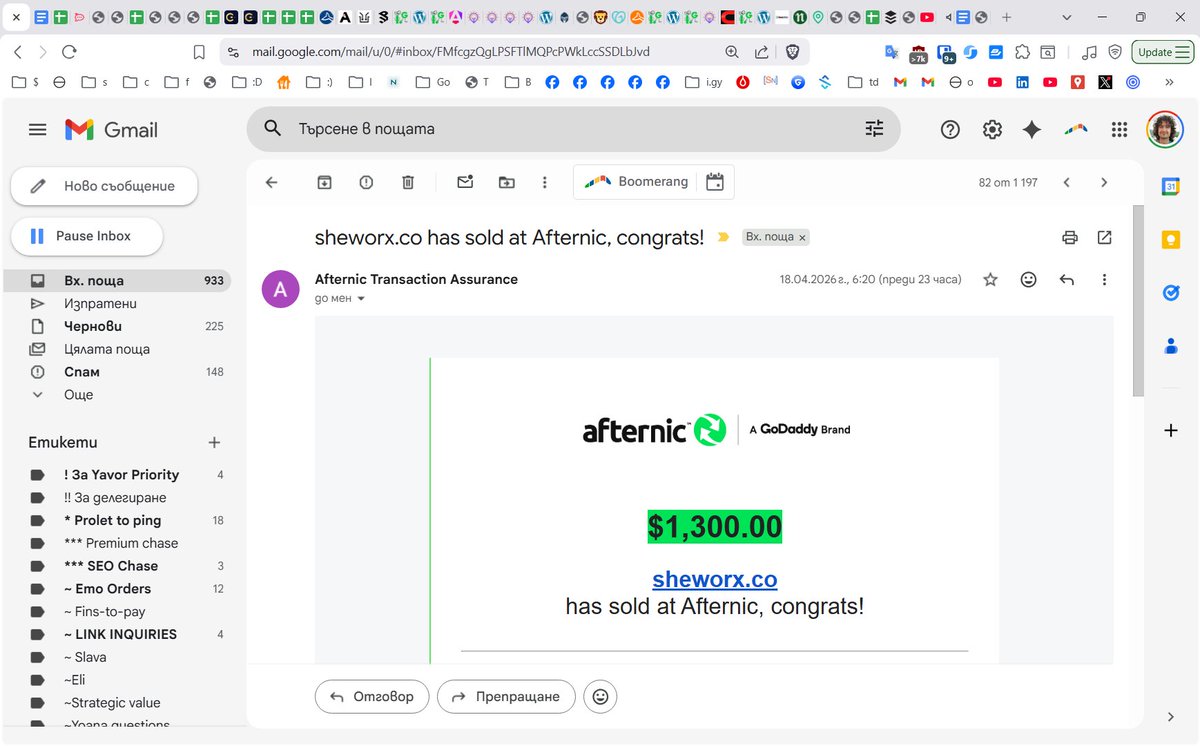Open browser Update menu
Screen dimensions: 1200x746
tap(1162, 52)
